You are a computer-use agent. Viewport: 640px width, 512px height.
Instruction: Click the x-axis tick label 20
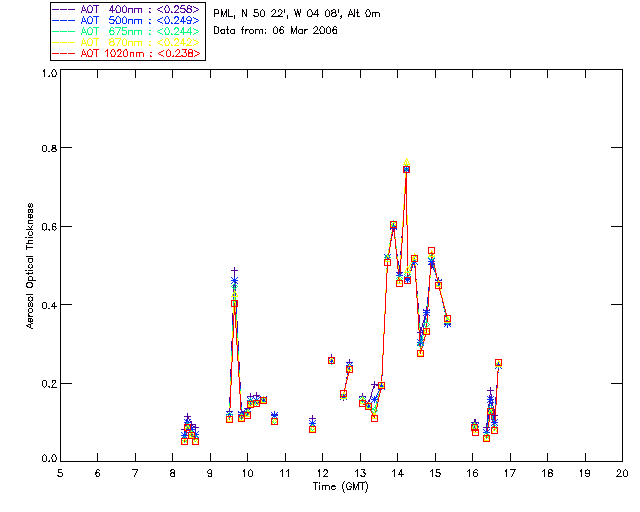tap(622, 472)
